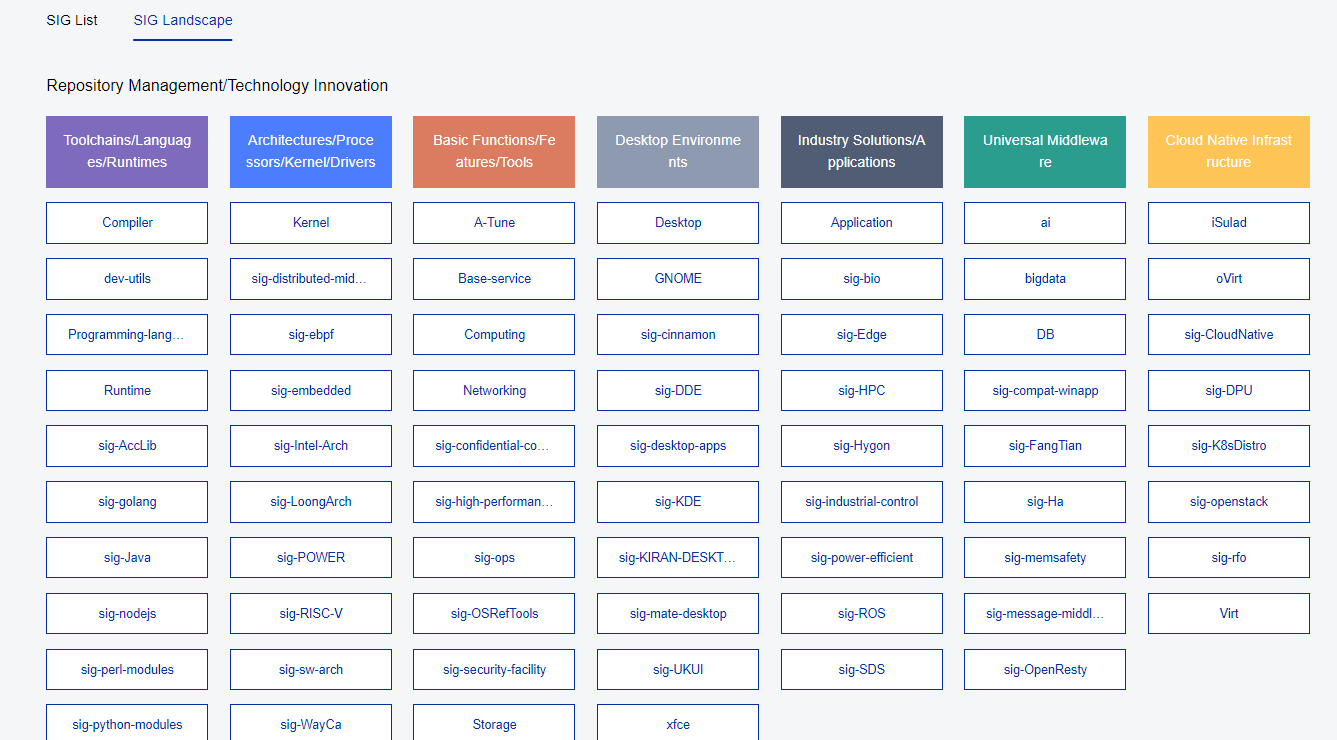Open the sig-golang entry
Image resolution: width=1337 pixels, height=740 pixels.
pos(127,502)
